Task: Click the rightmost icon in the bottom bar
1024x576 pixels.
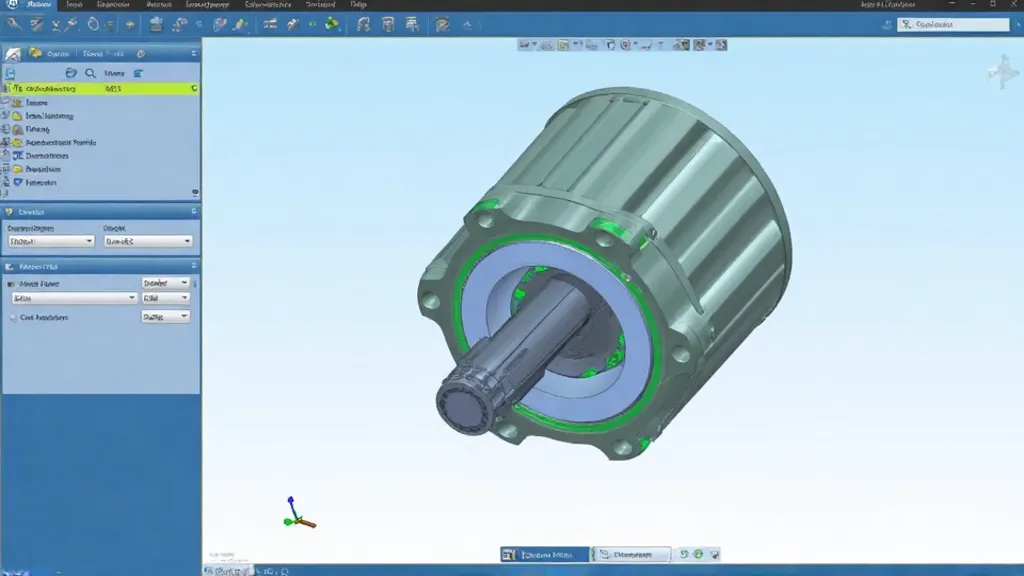Action: tap(714, 554)
